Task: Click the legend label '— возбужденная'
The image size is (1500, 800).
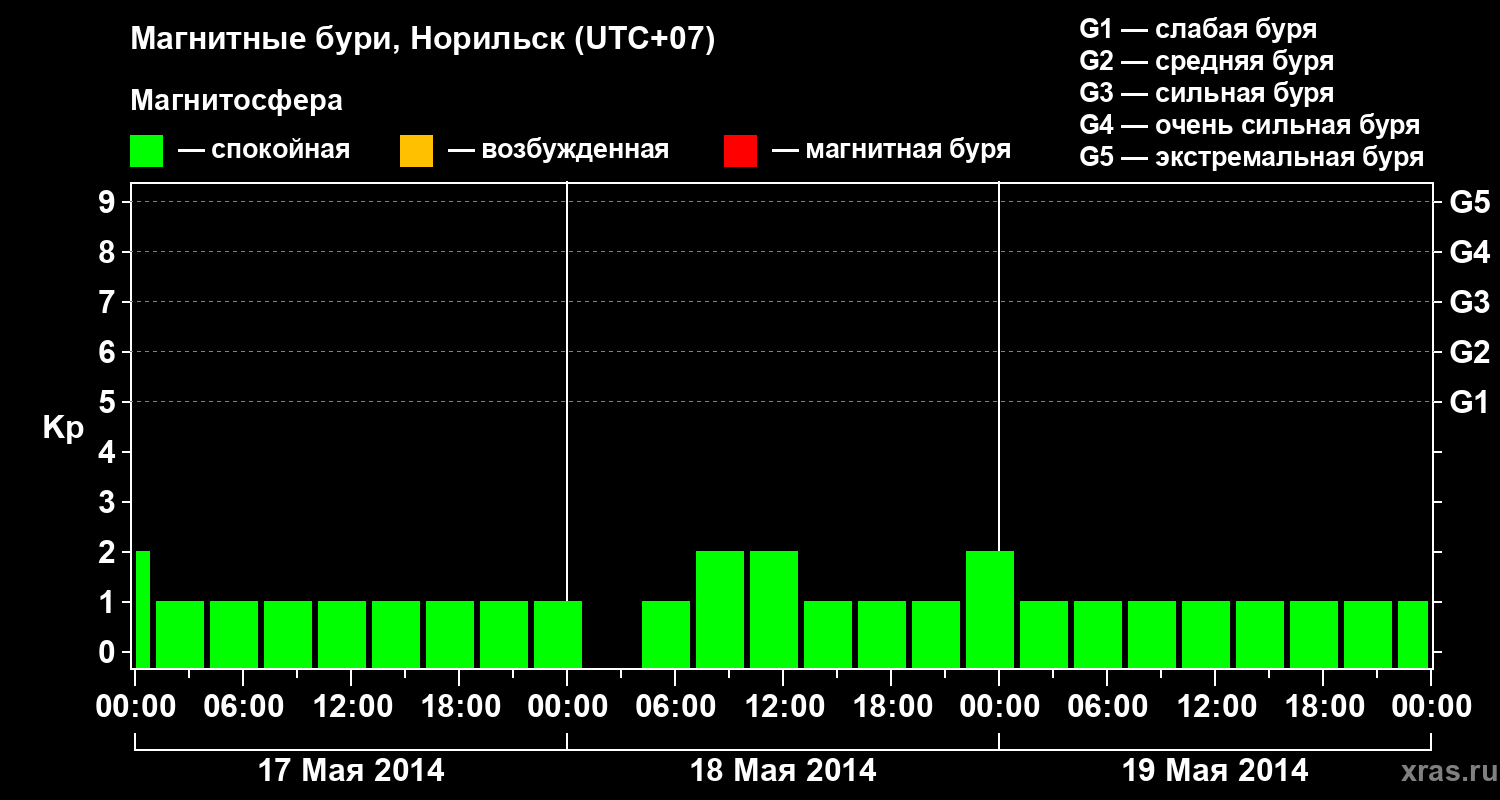Action: pos(558,150)
